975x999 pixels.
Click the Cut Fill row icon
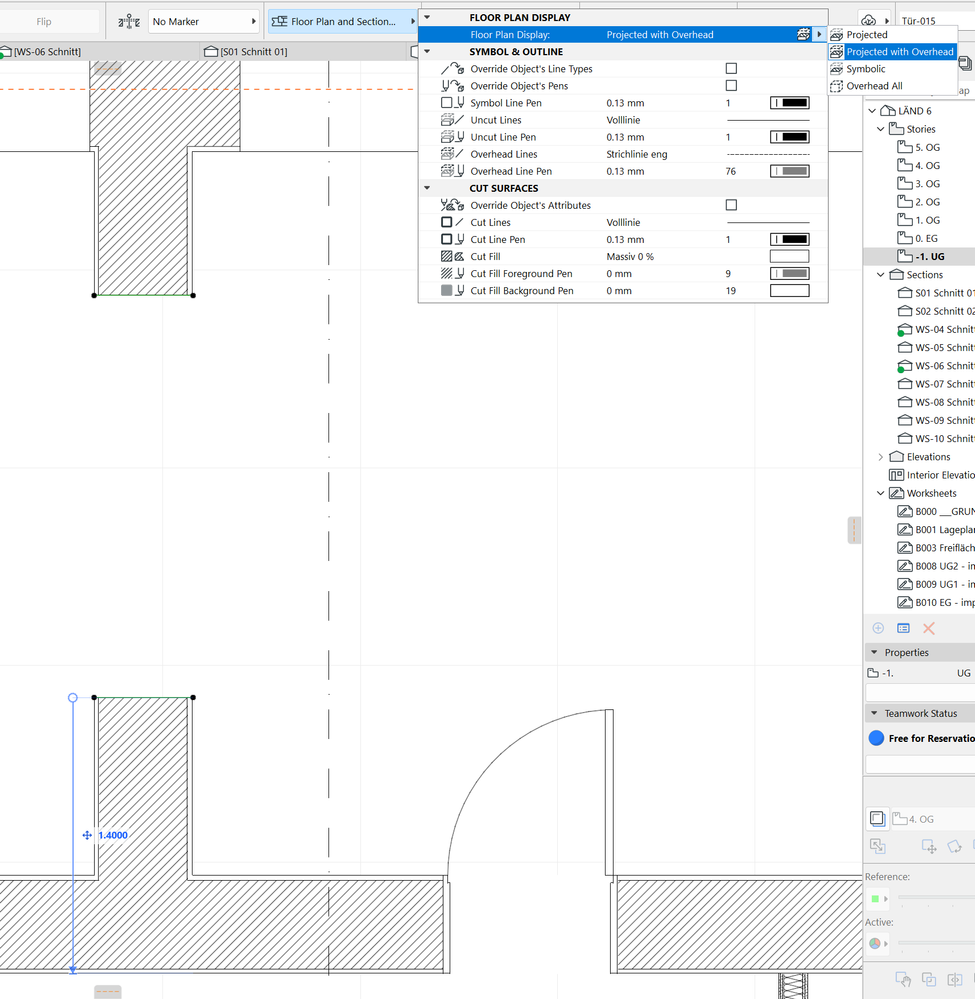point(452,257)
